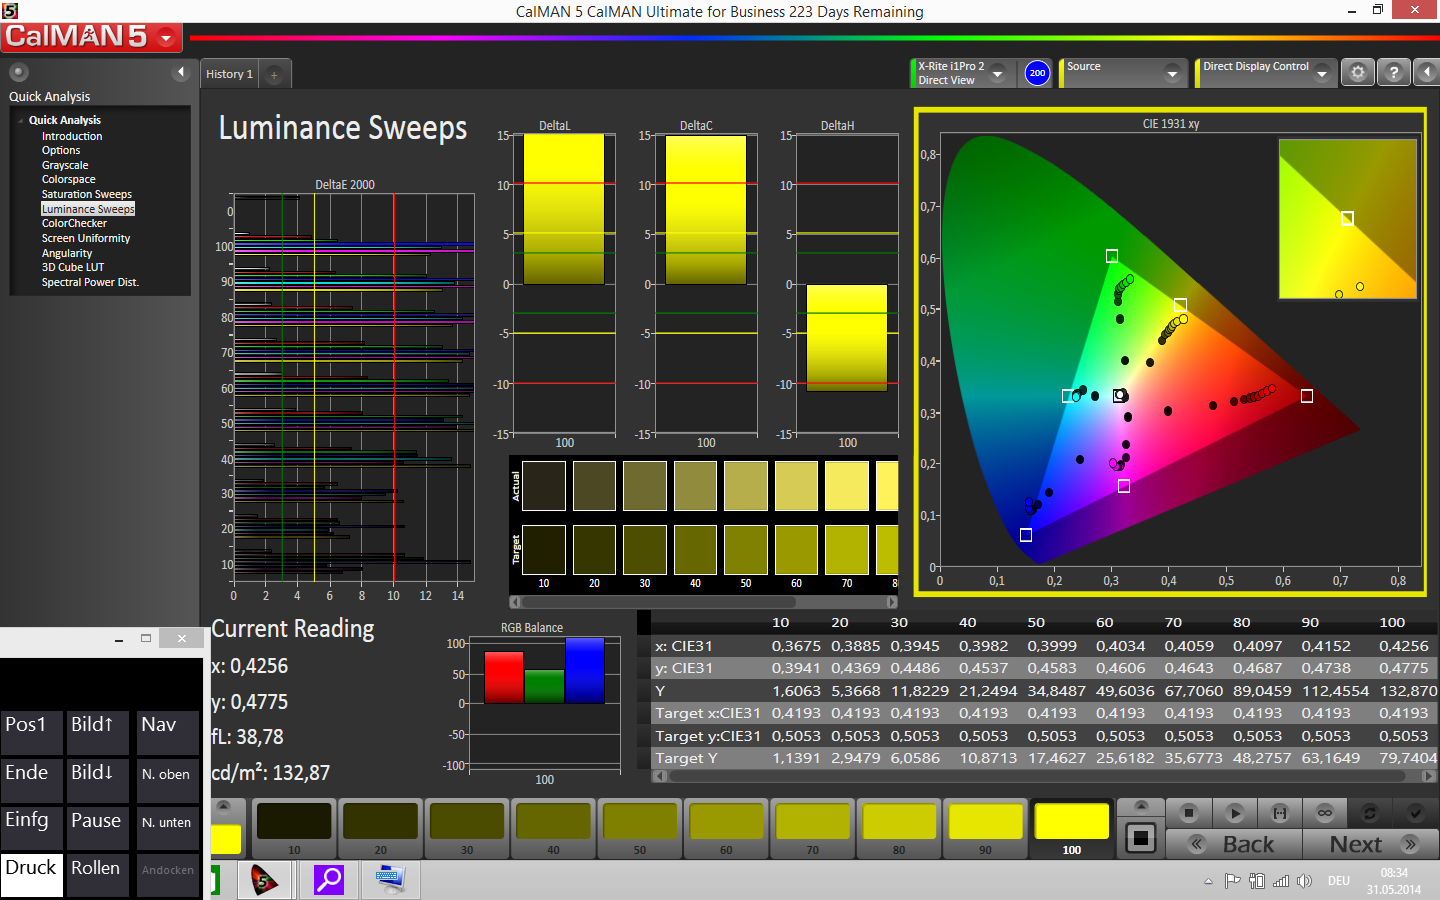
Task: Click the Back button
Action: coord(1235,844)
